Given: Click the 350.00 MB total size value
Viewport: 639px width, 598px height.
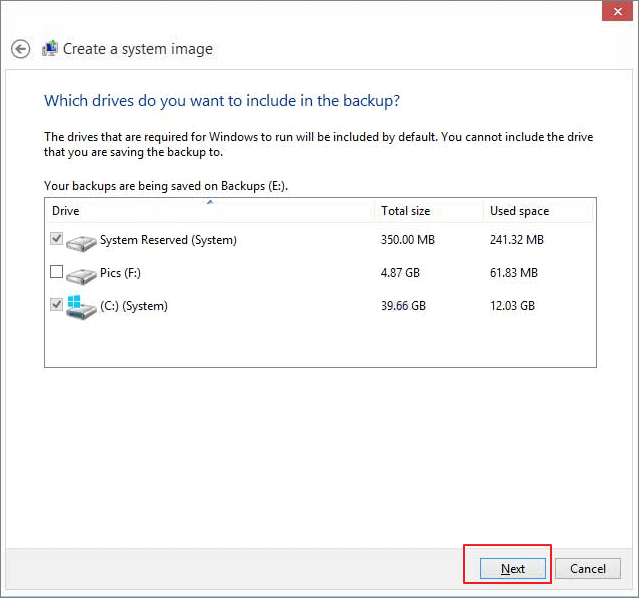Looking at the screenshot, I should tap(408, 240).
